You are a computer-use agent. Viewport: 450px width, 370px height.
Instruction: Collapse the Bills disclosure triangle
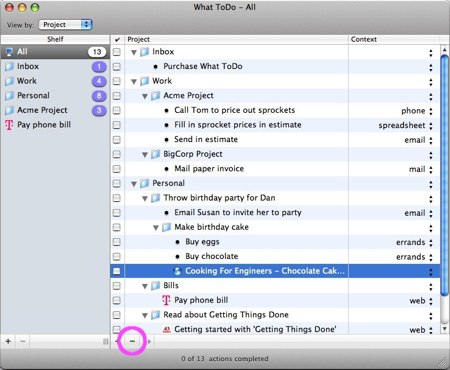pyautogui.click(x=145, y=286)
